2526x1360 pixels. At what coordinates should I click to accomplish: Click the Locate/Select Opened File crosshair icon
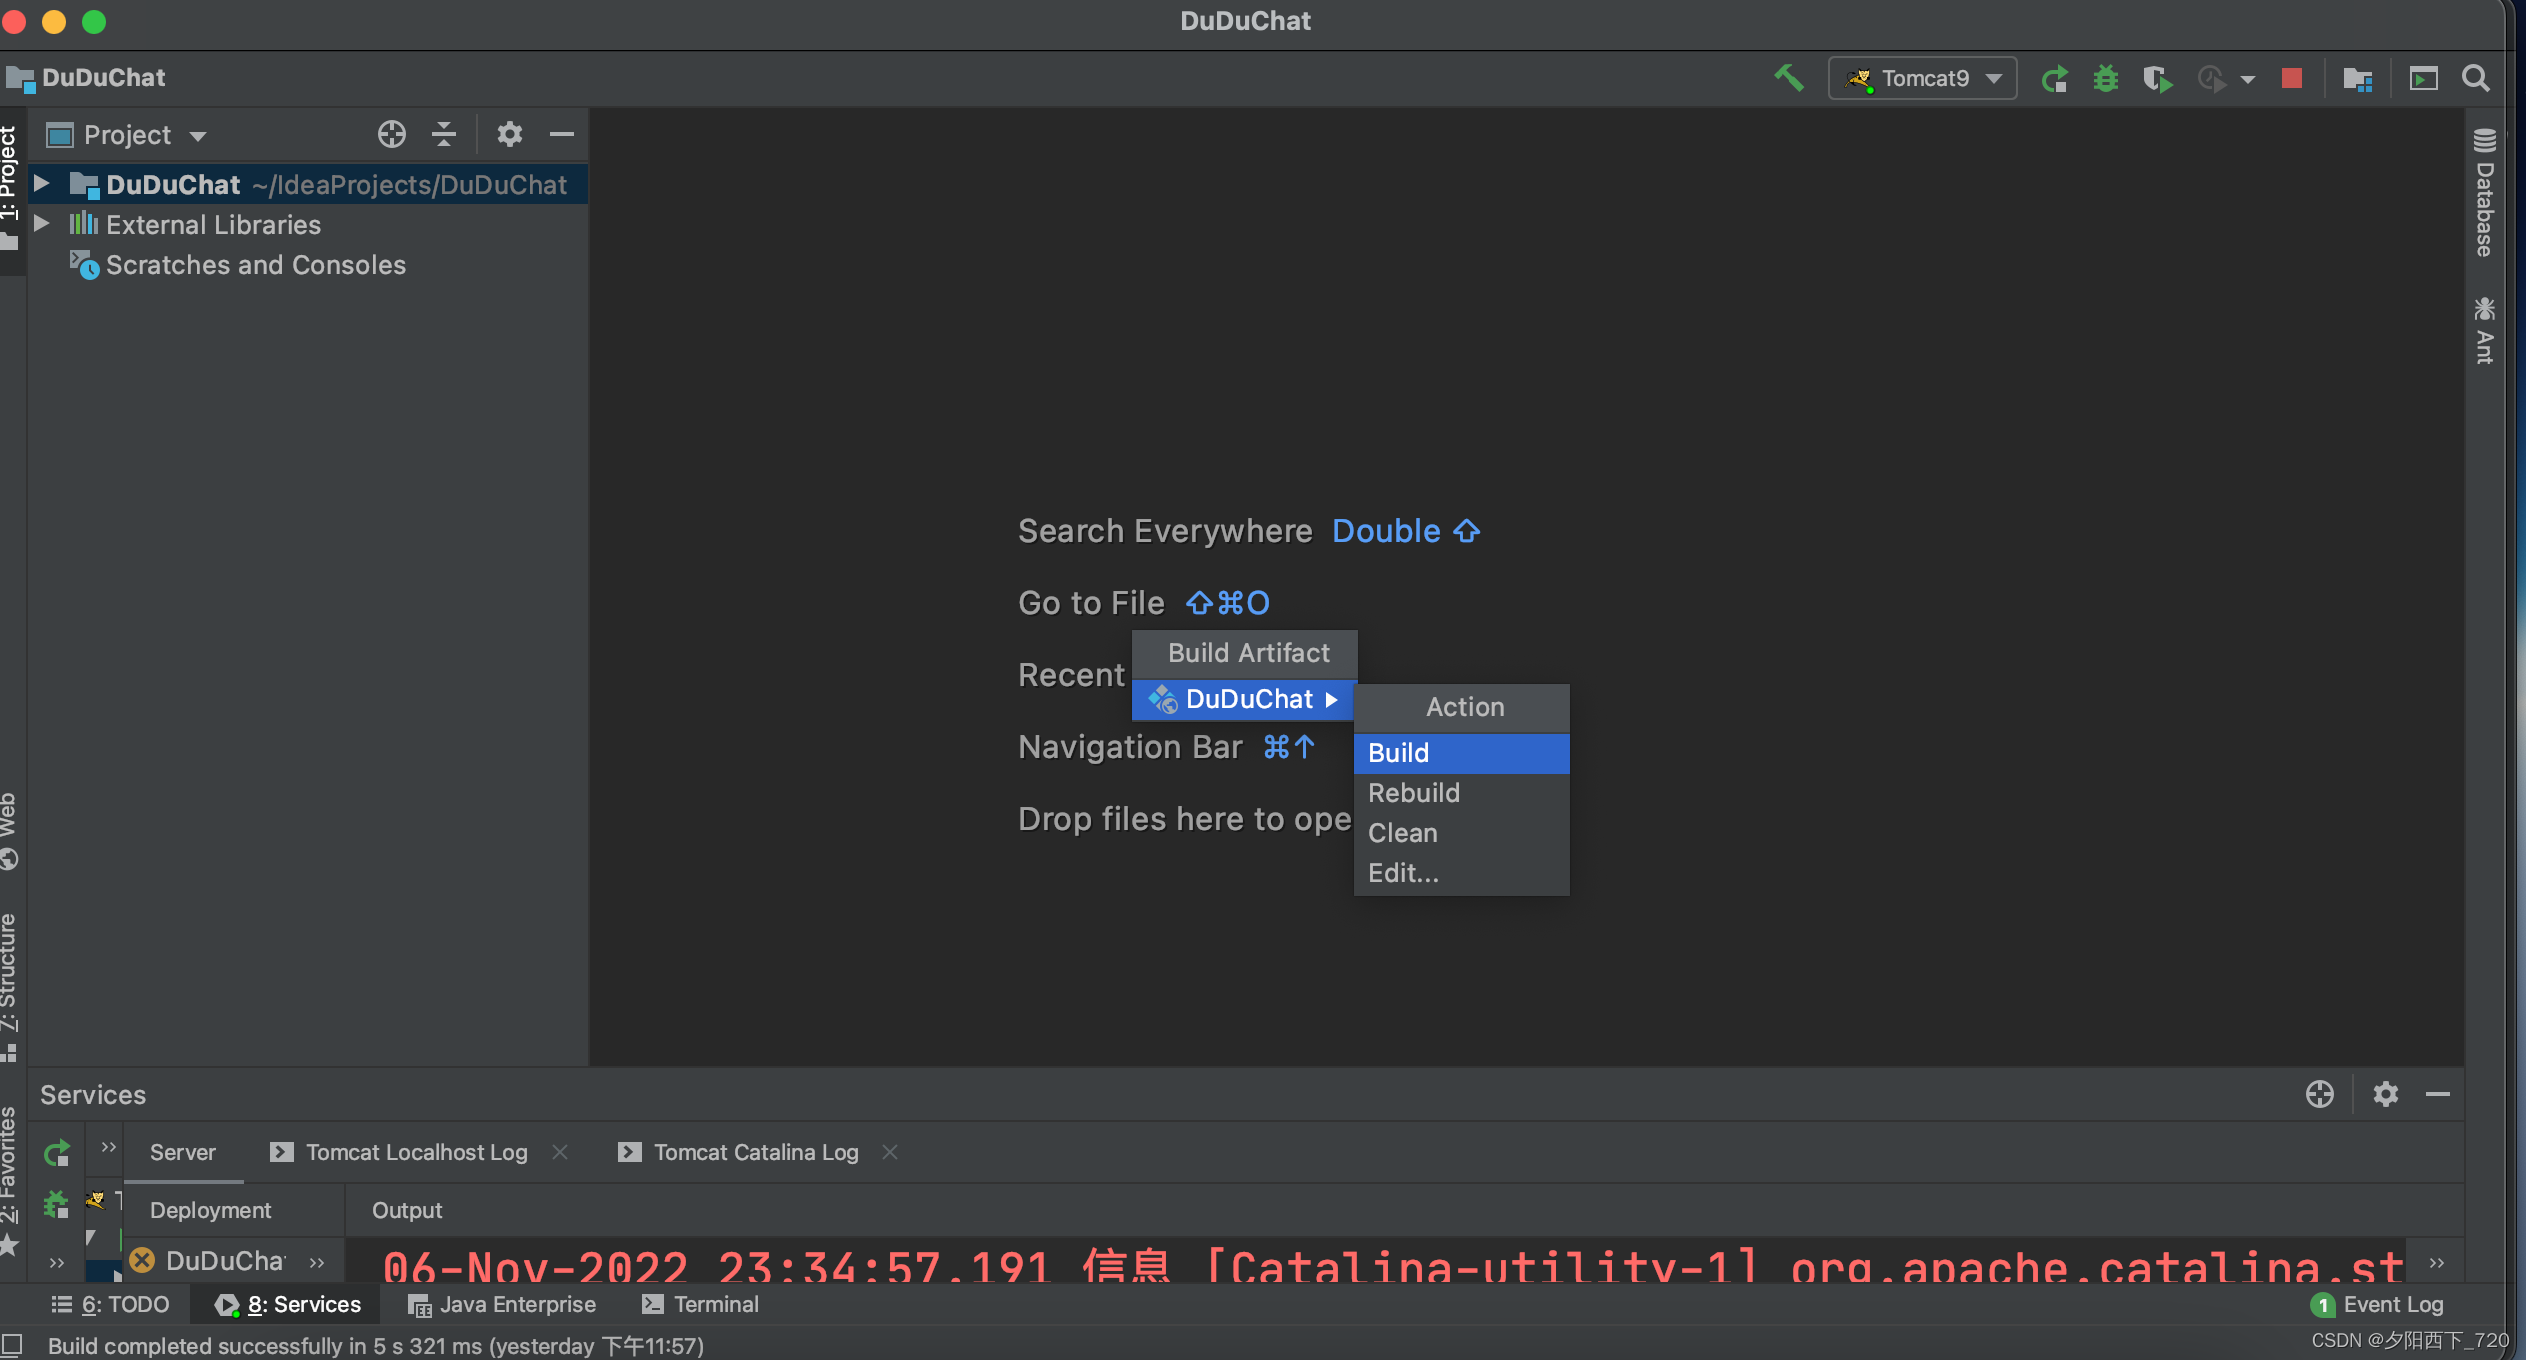(392, 134)
